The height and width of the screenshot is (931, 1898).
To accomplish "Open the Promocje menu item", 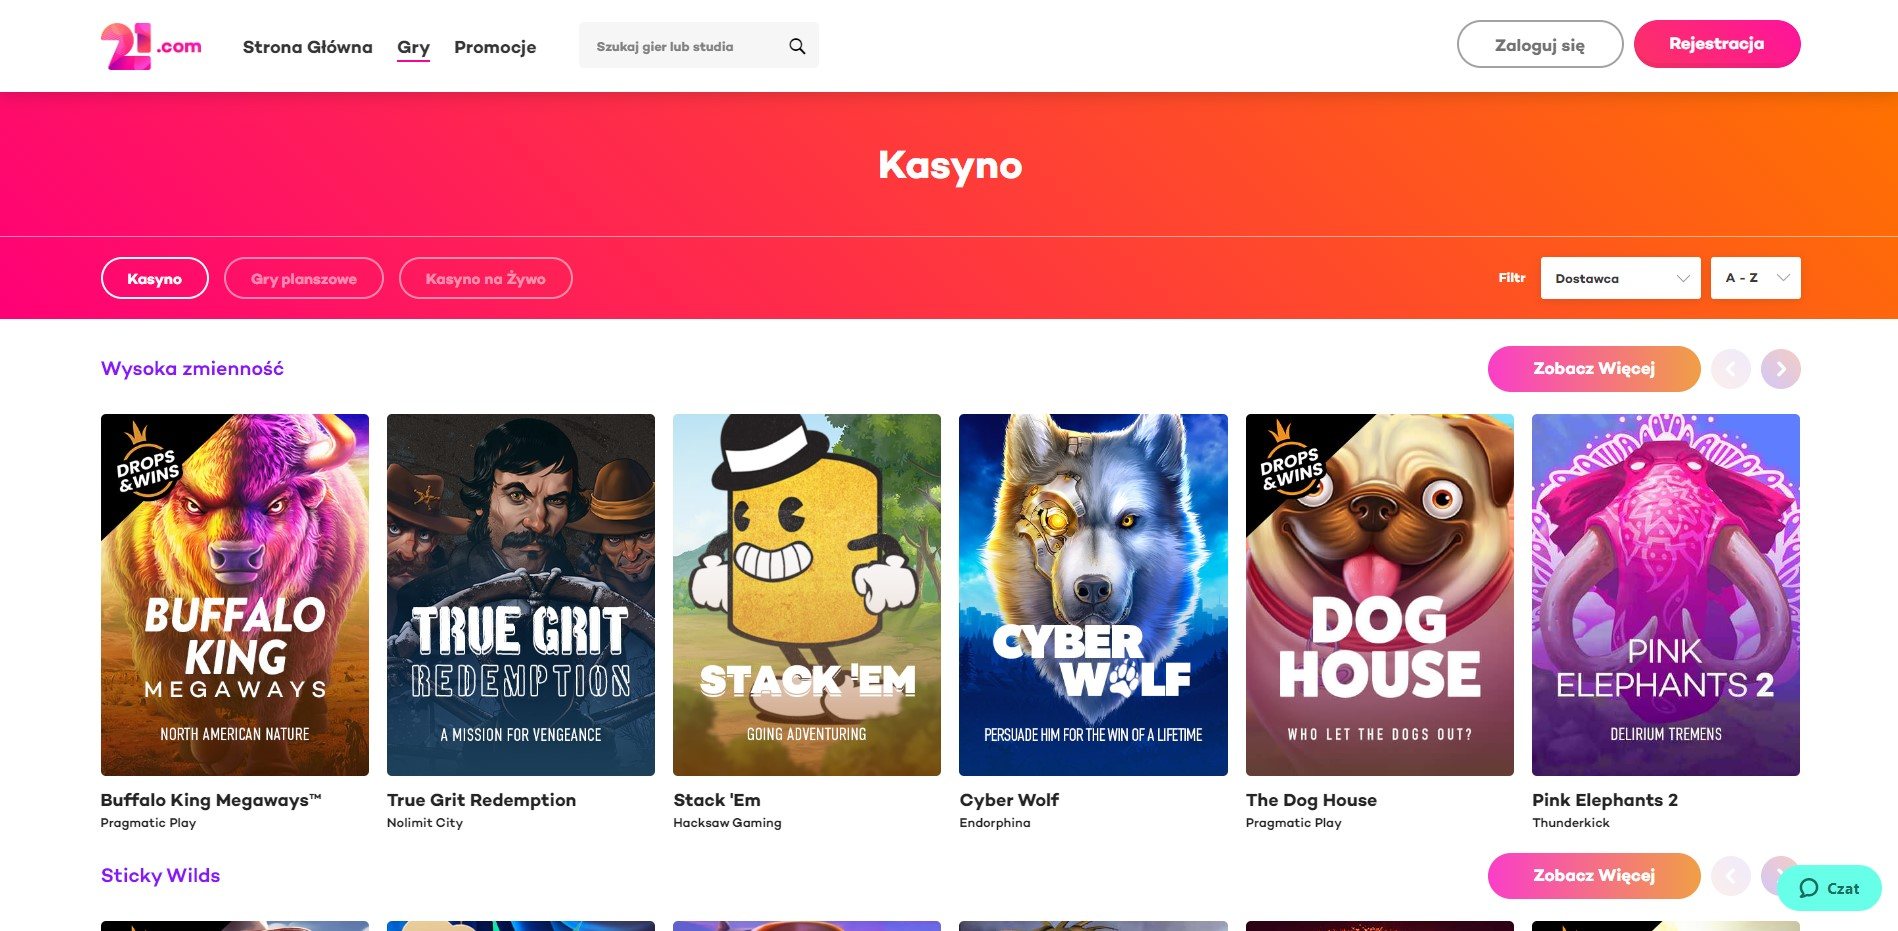I will click(495, 47).
